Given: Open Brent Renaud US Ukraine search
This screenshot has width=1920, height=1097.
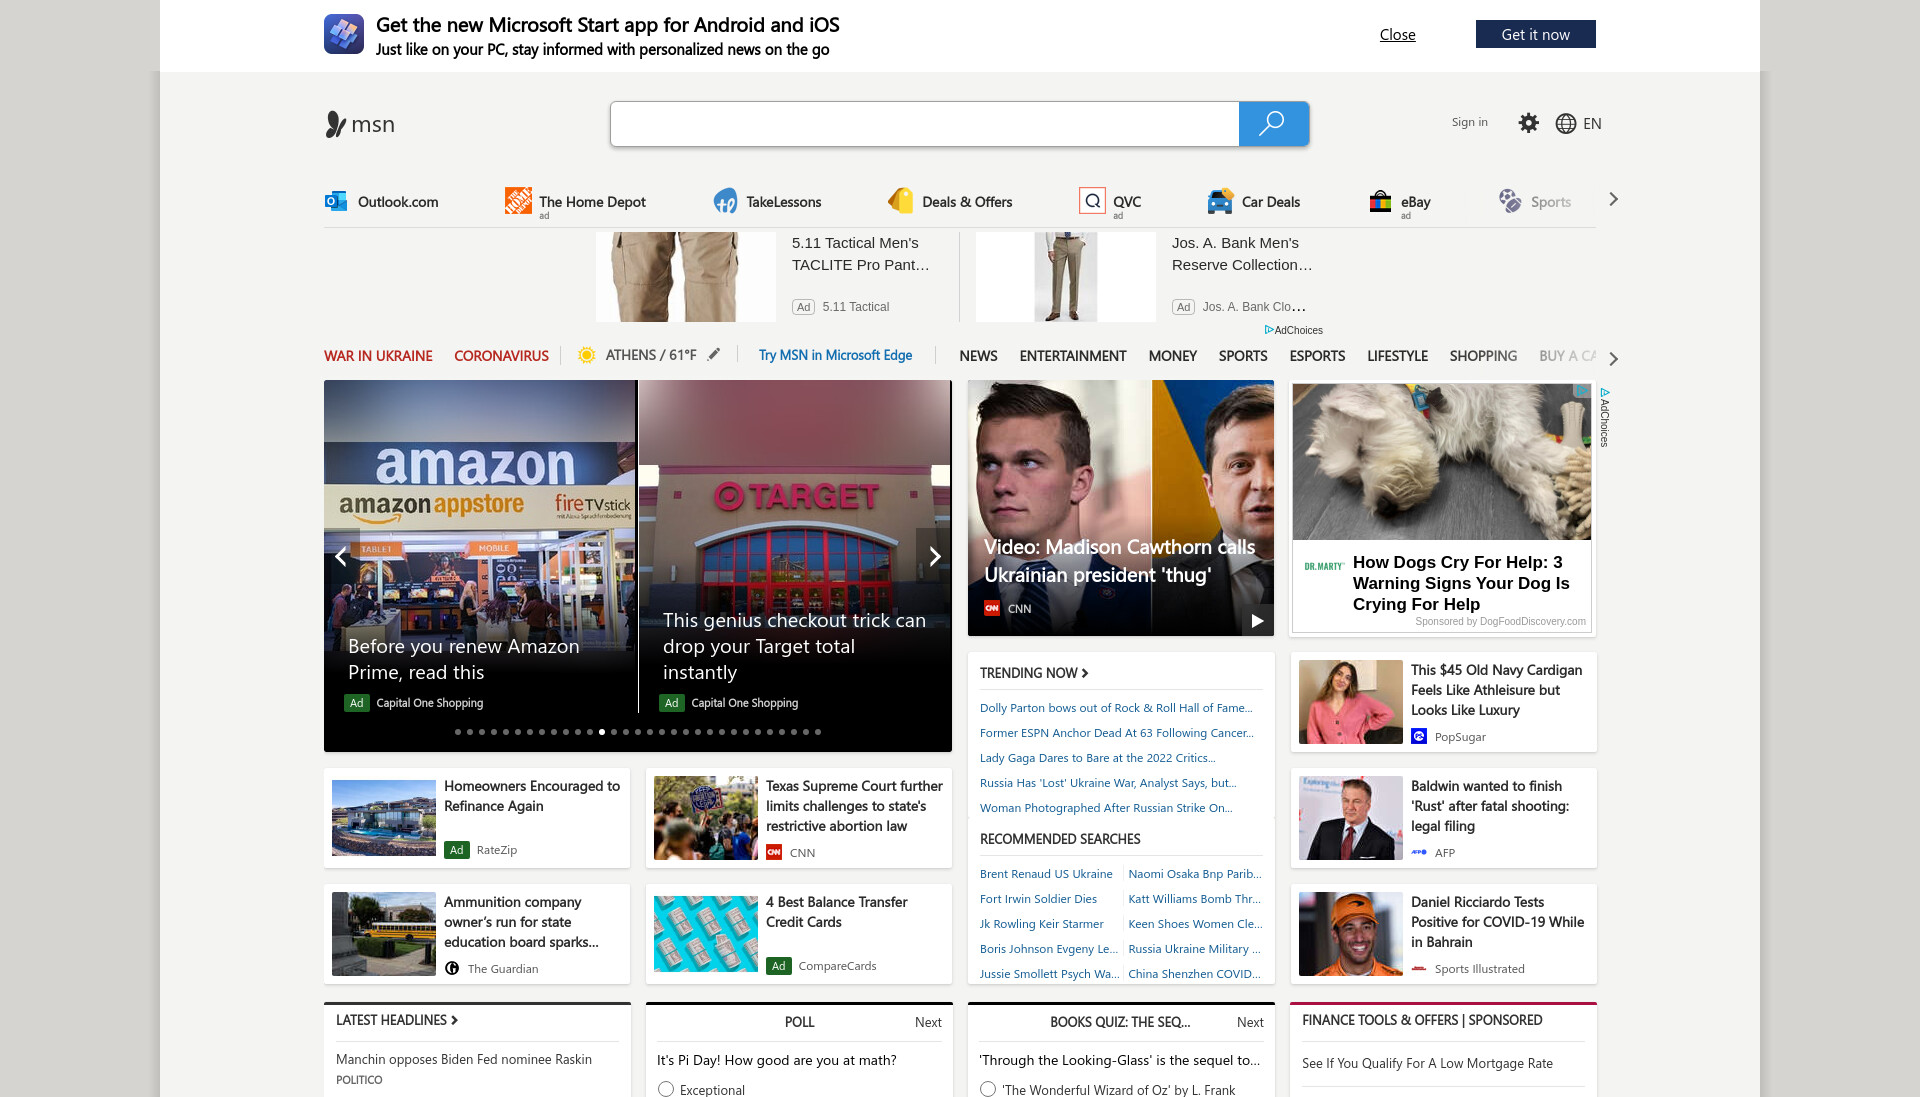Looking at the screenshot, I should point(1046,874).
